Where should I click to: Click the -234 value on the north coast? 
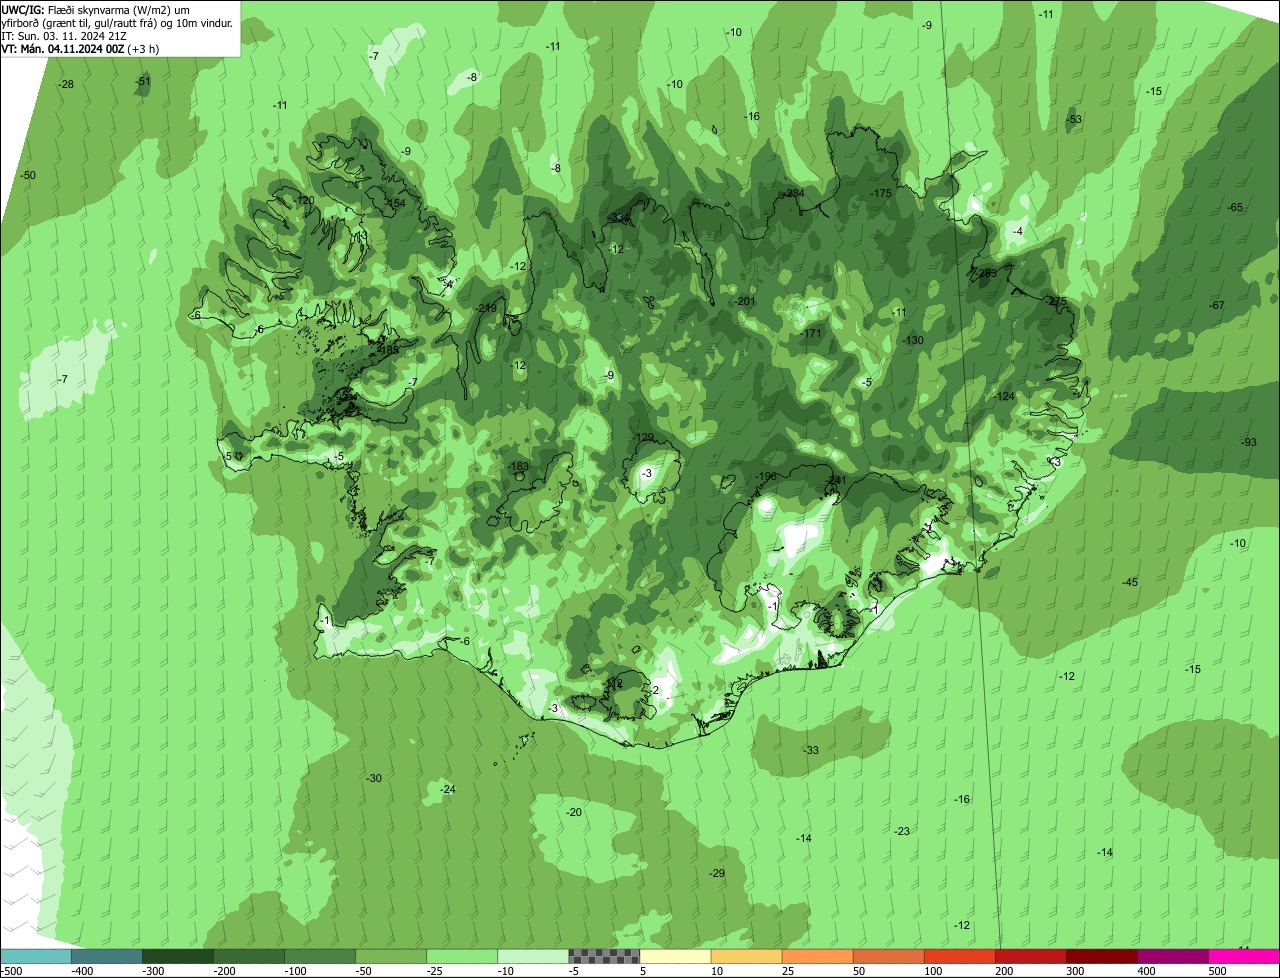pos(794,193)
